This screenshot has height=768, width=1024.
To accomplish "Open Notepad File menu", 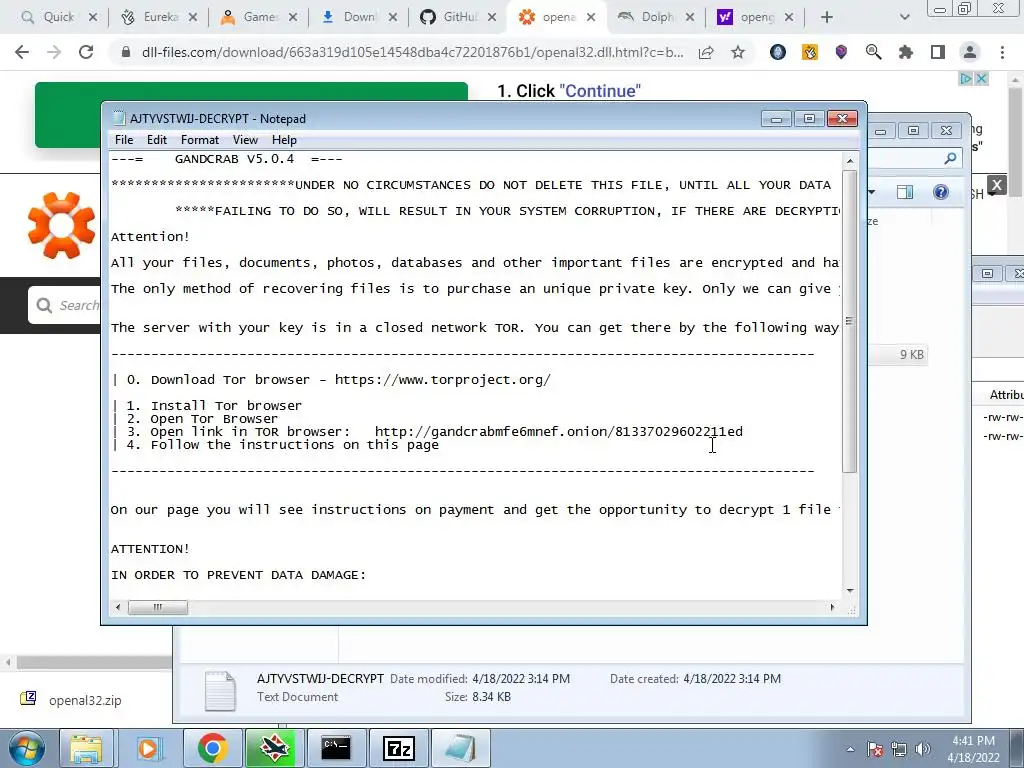I will (123, 140).
